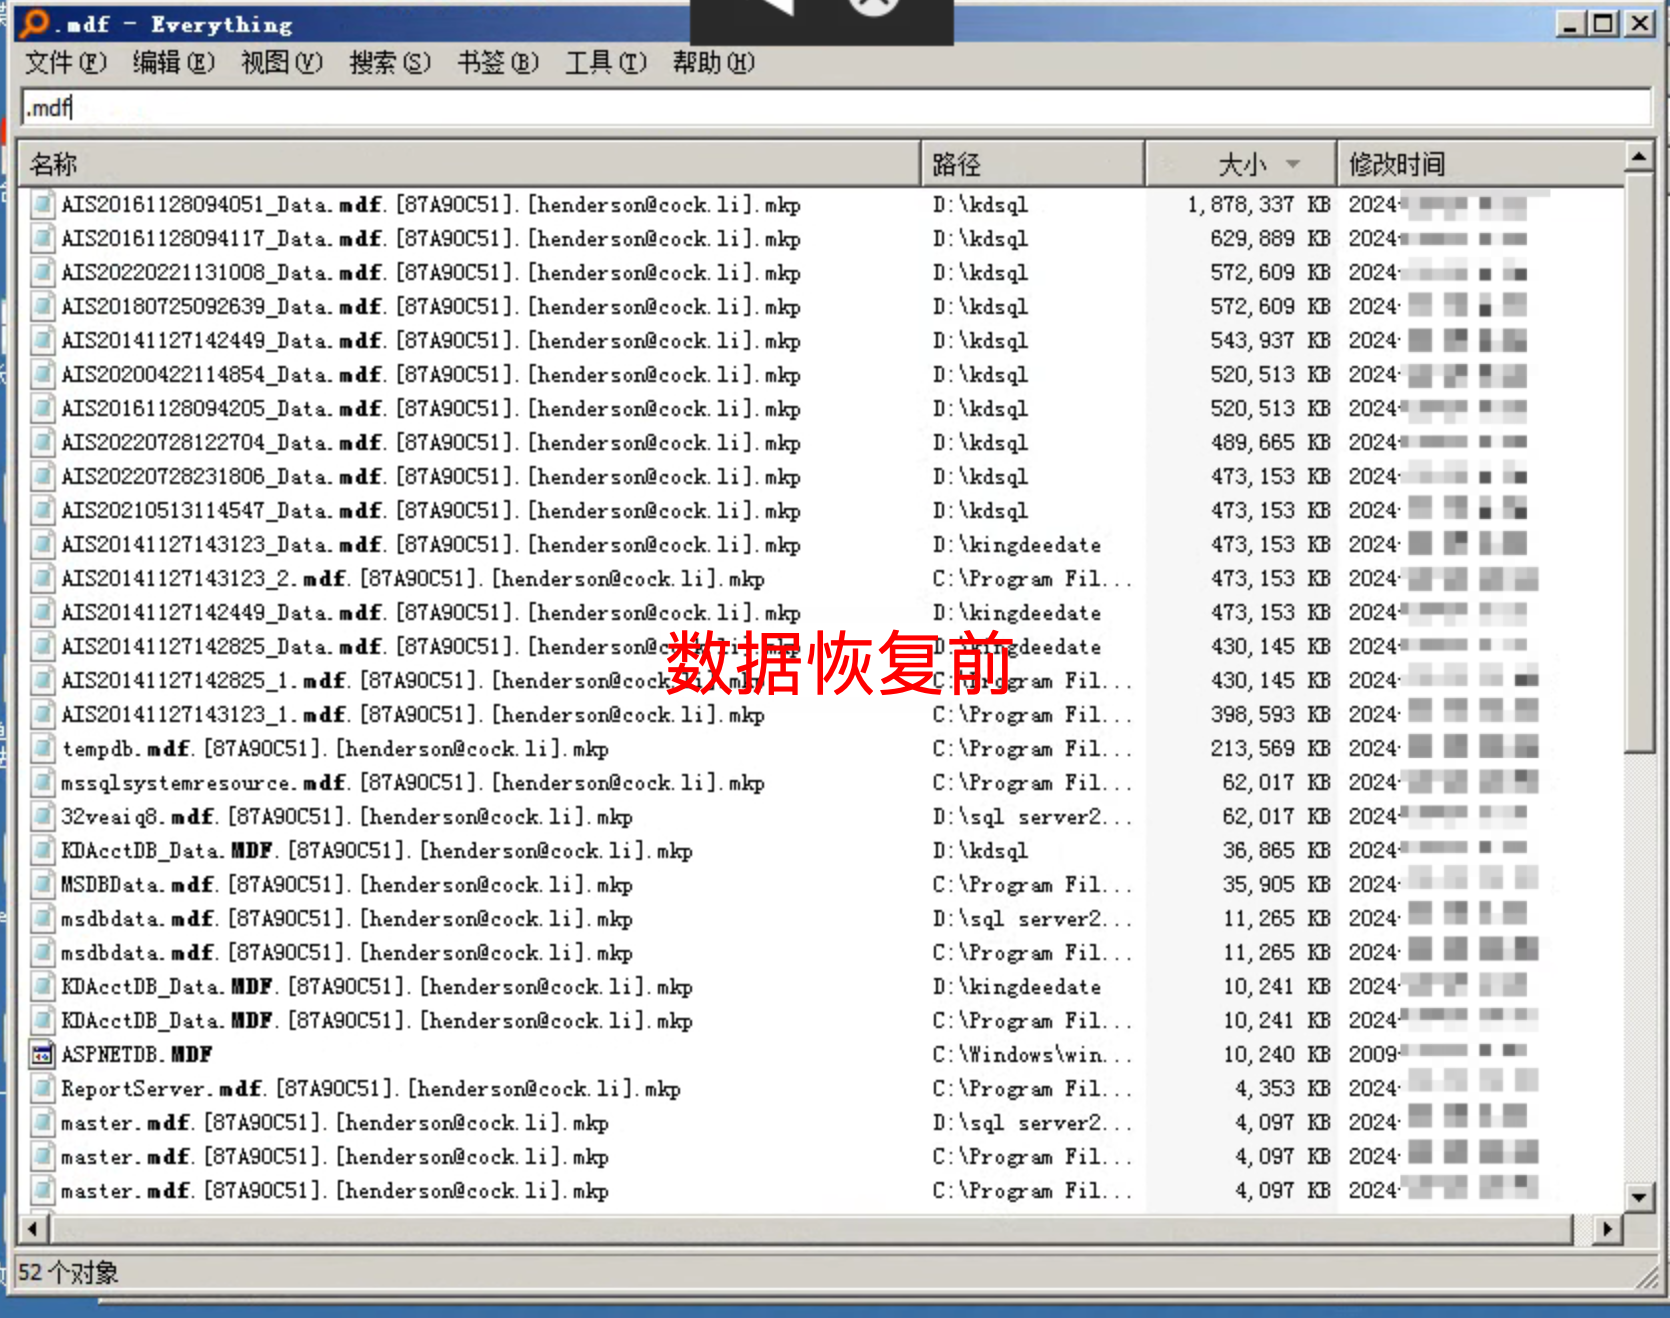This screenshot has width=1670, height=1318.
Task: Select the file name ReportServer.mdf
Action: click(371, 1089)
